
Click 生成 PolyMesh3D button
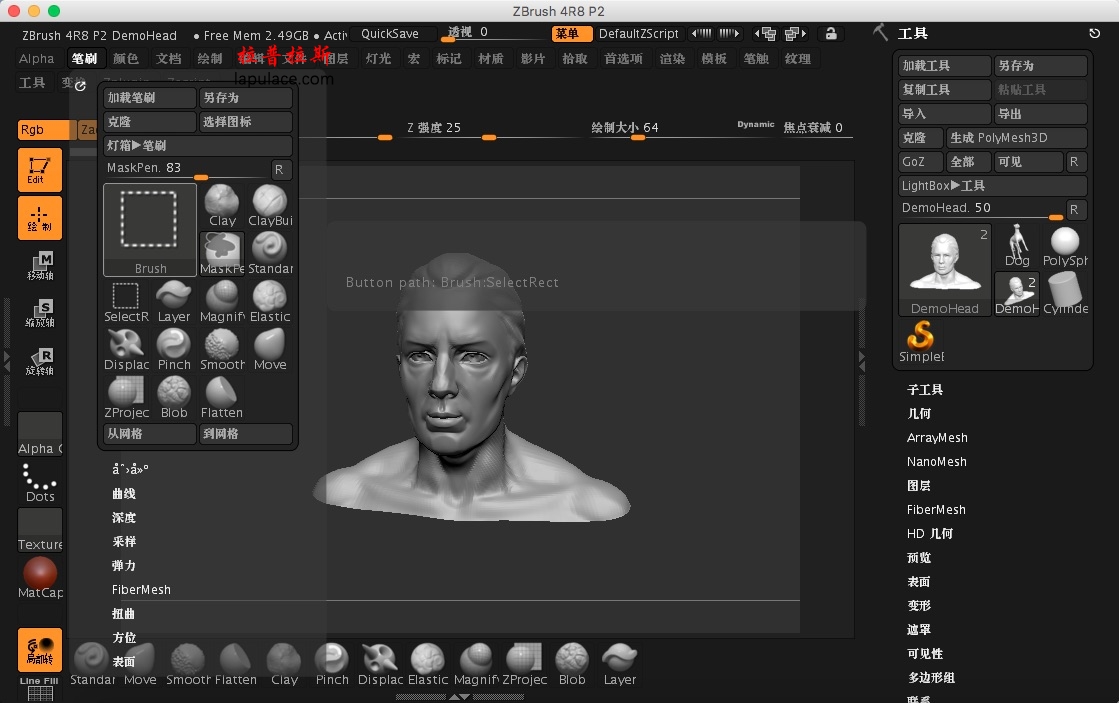pyautogui.click(x=1016, y=138)
